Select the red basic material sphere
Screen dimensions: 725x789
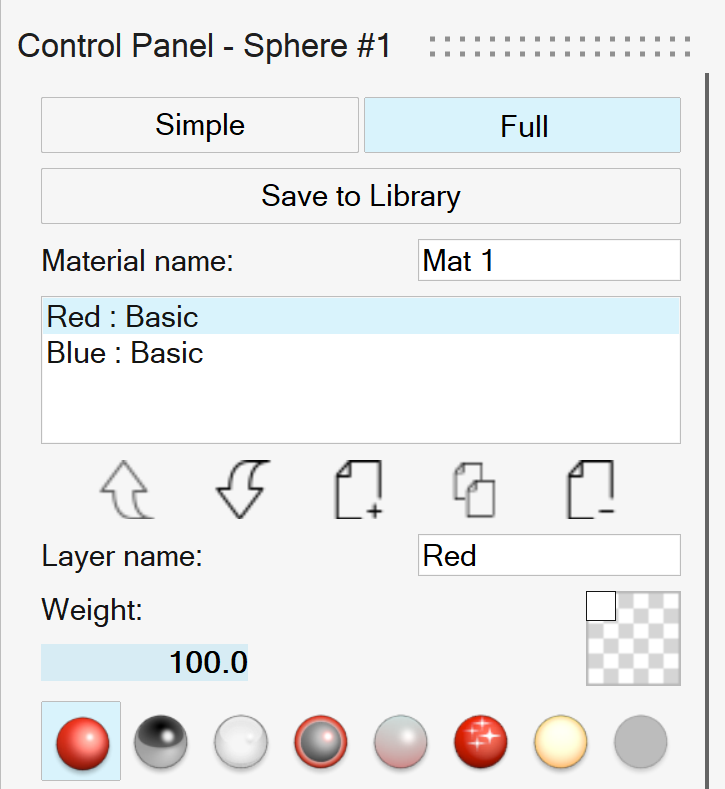coord(81,741)
